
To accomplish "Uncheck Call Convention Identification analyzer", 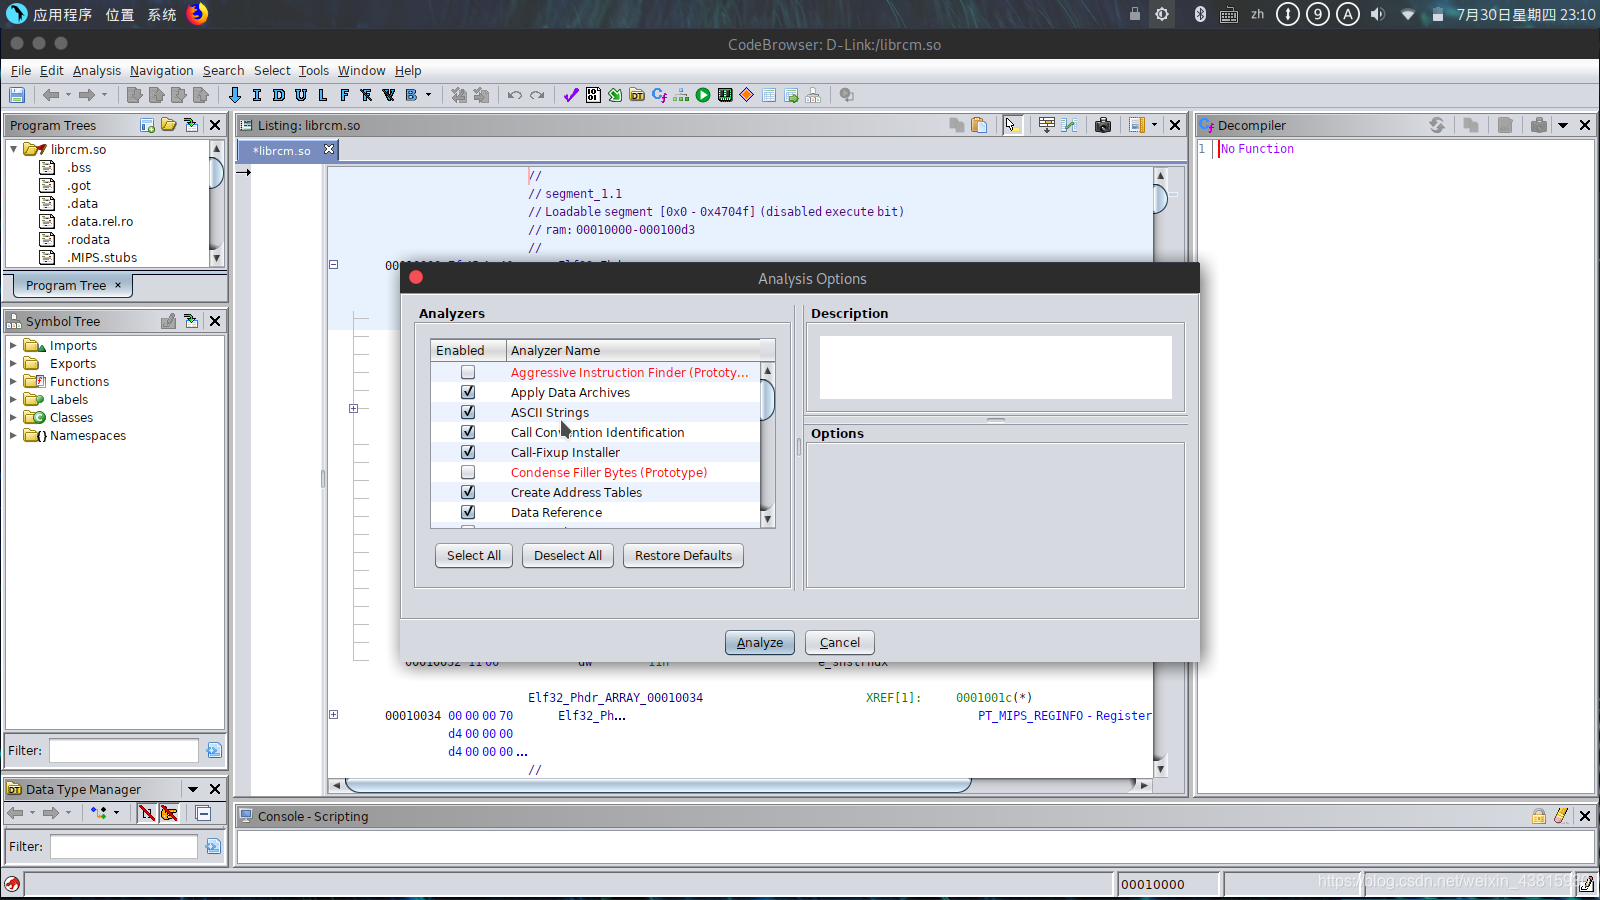I will tap(468, 432).
